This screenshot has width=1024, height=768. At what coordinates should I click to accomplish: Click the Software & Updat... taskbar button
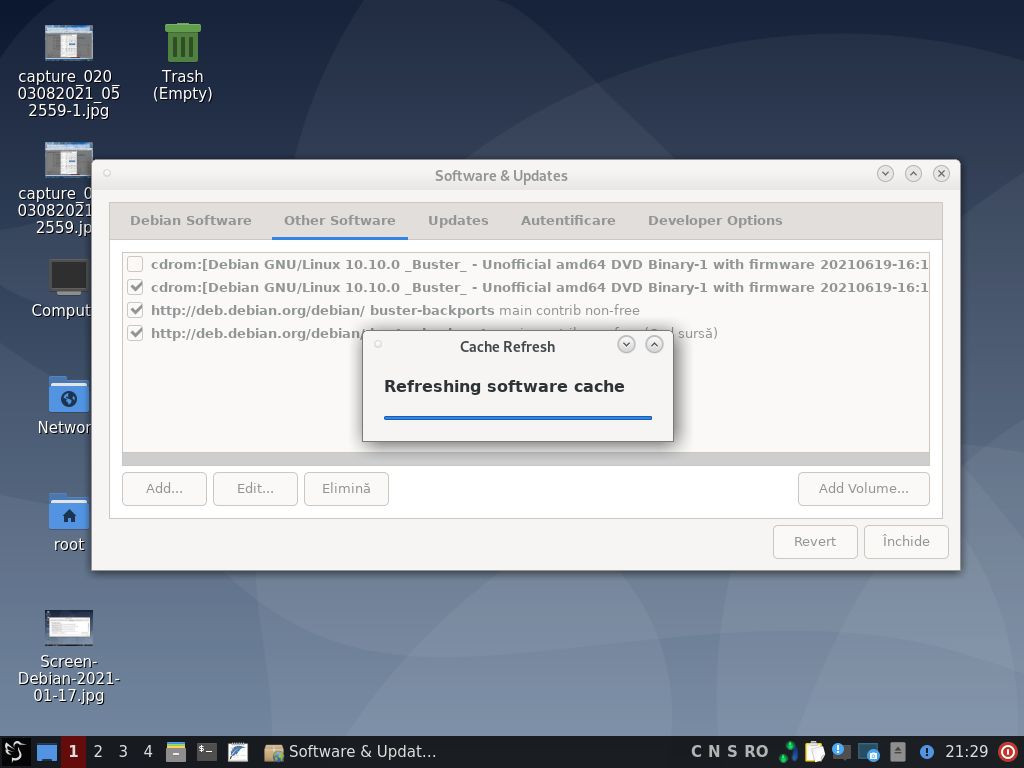click(x=351, y=752)
